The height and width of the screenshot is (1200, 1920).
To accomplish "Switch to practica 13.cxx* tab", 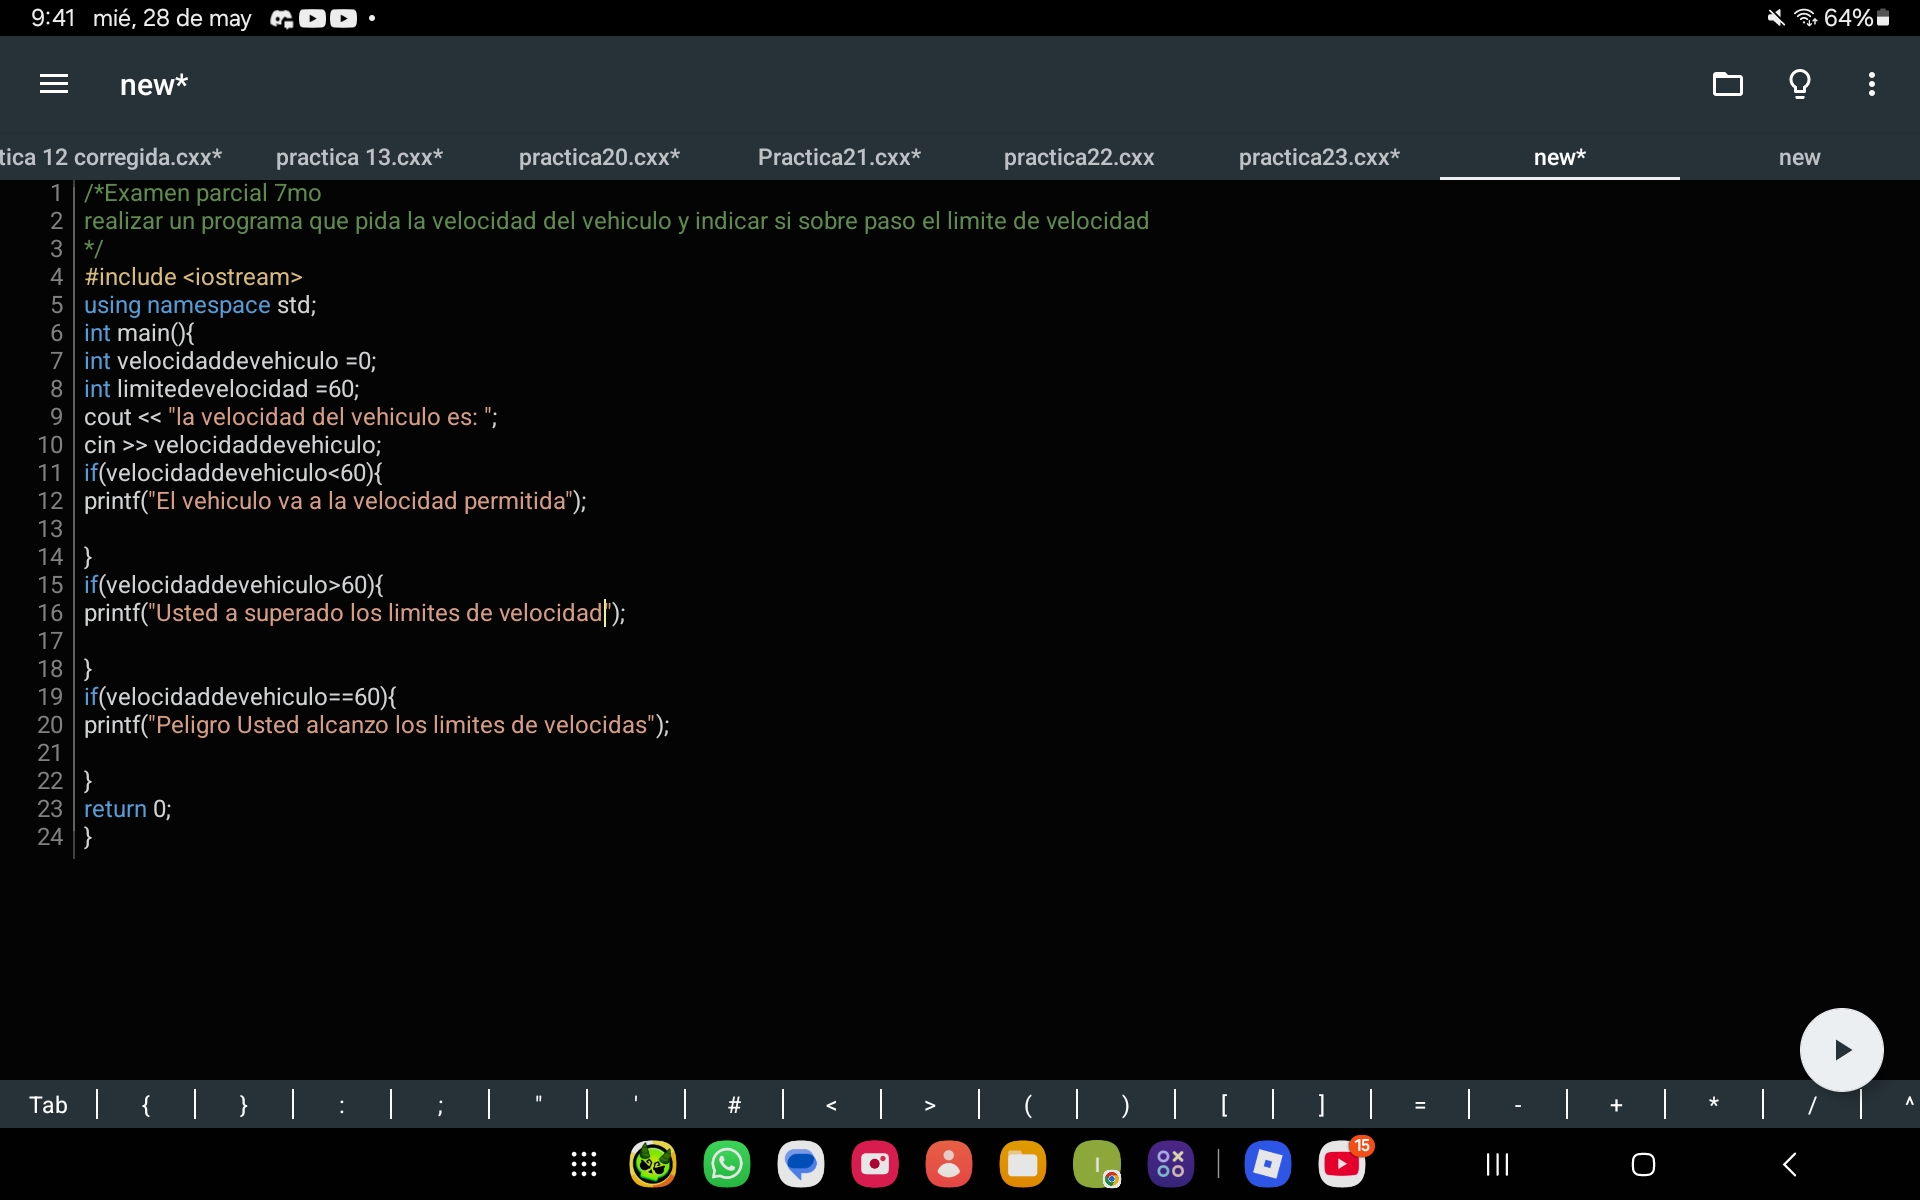I will pyautogui.click(x=359, y=157).
